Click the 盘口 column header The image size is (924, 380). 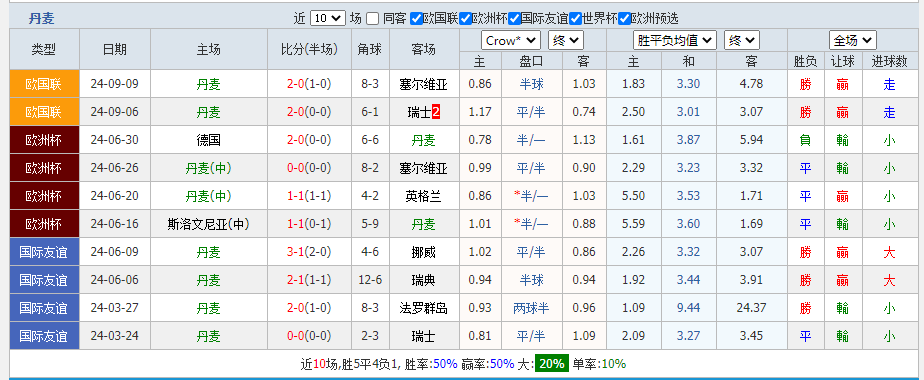pos(532,61)
